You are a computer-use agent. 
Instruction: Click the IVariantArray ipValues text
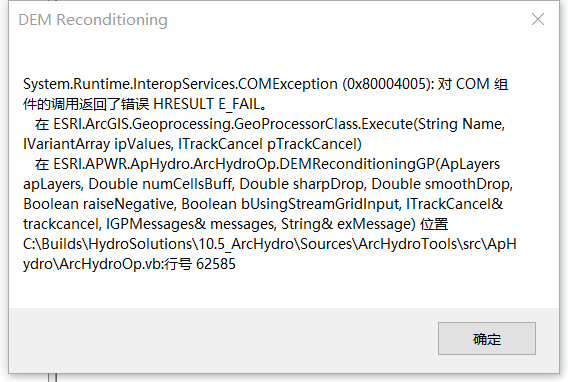click(98, 144)
